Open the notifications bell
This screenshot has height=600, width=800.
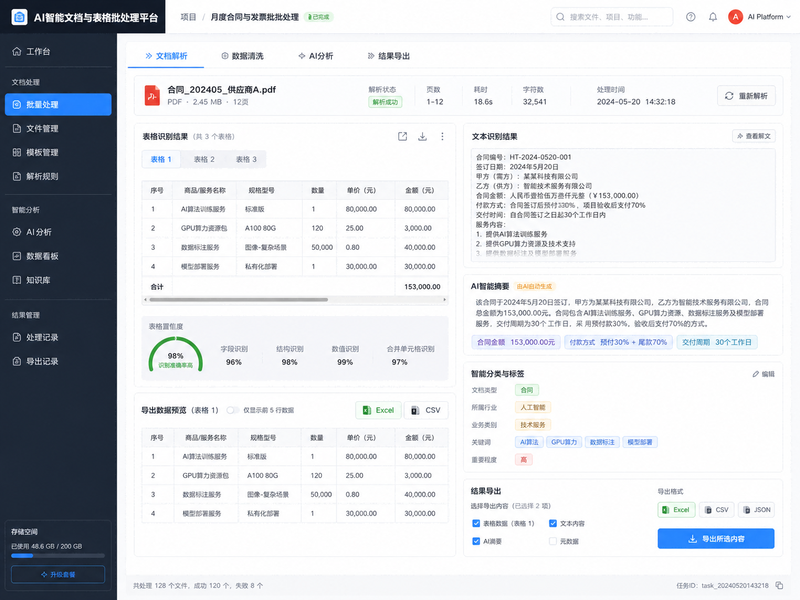tap(713, 17)
